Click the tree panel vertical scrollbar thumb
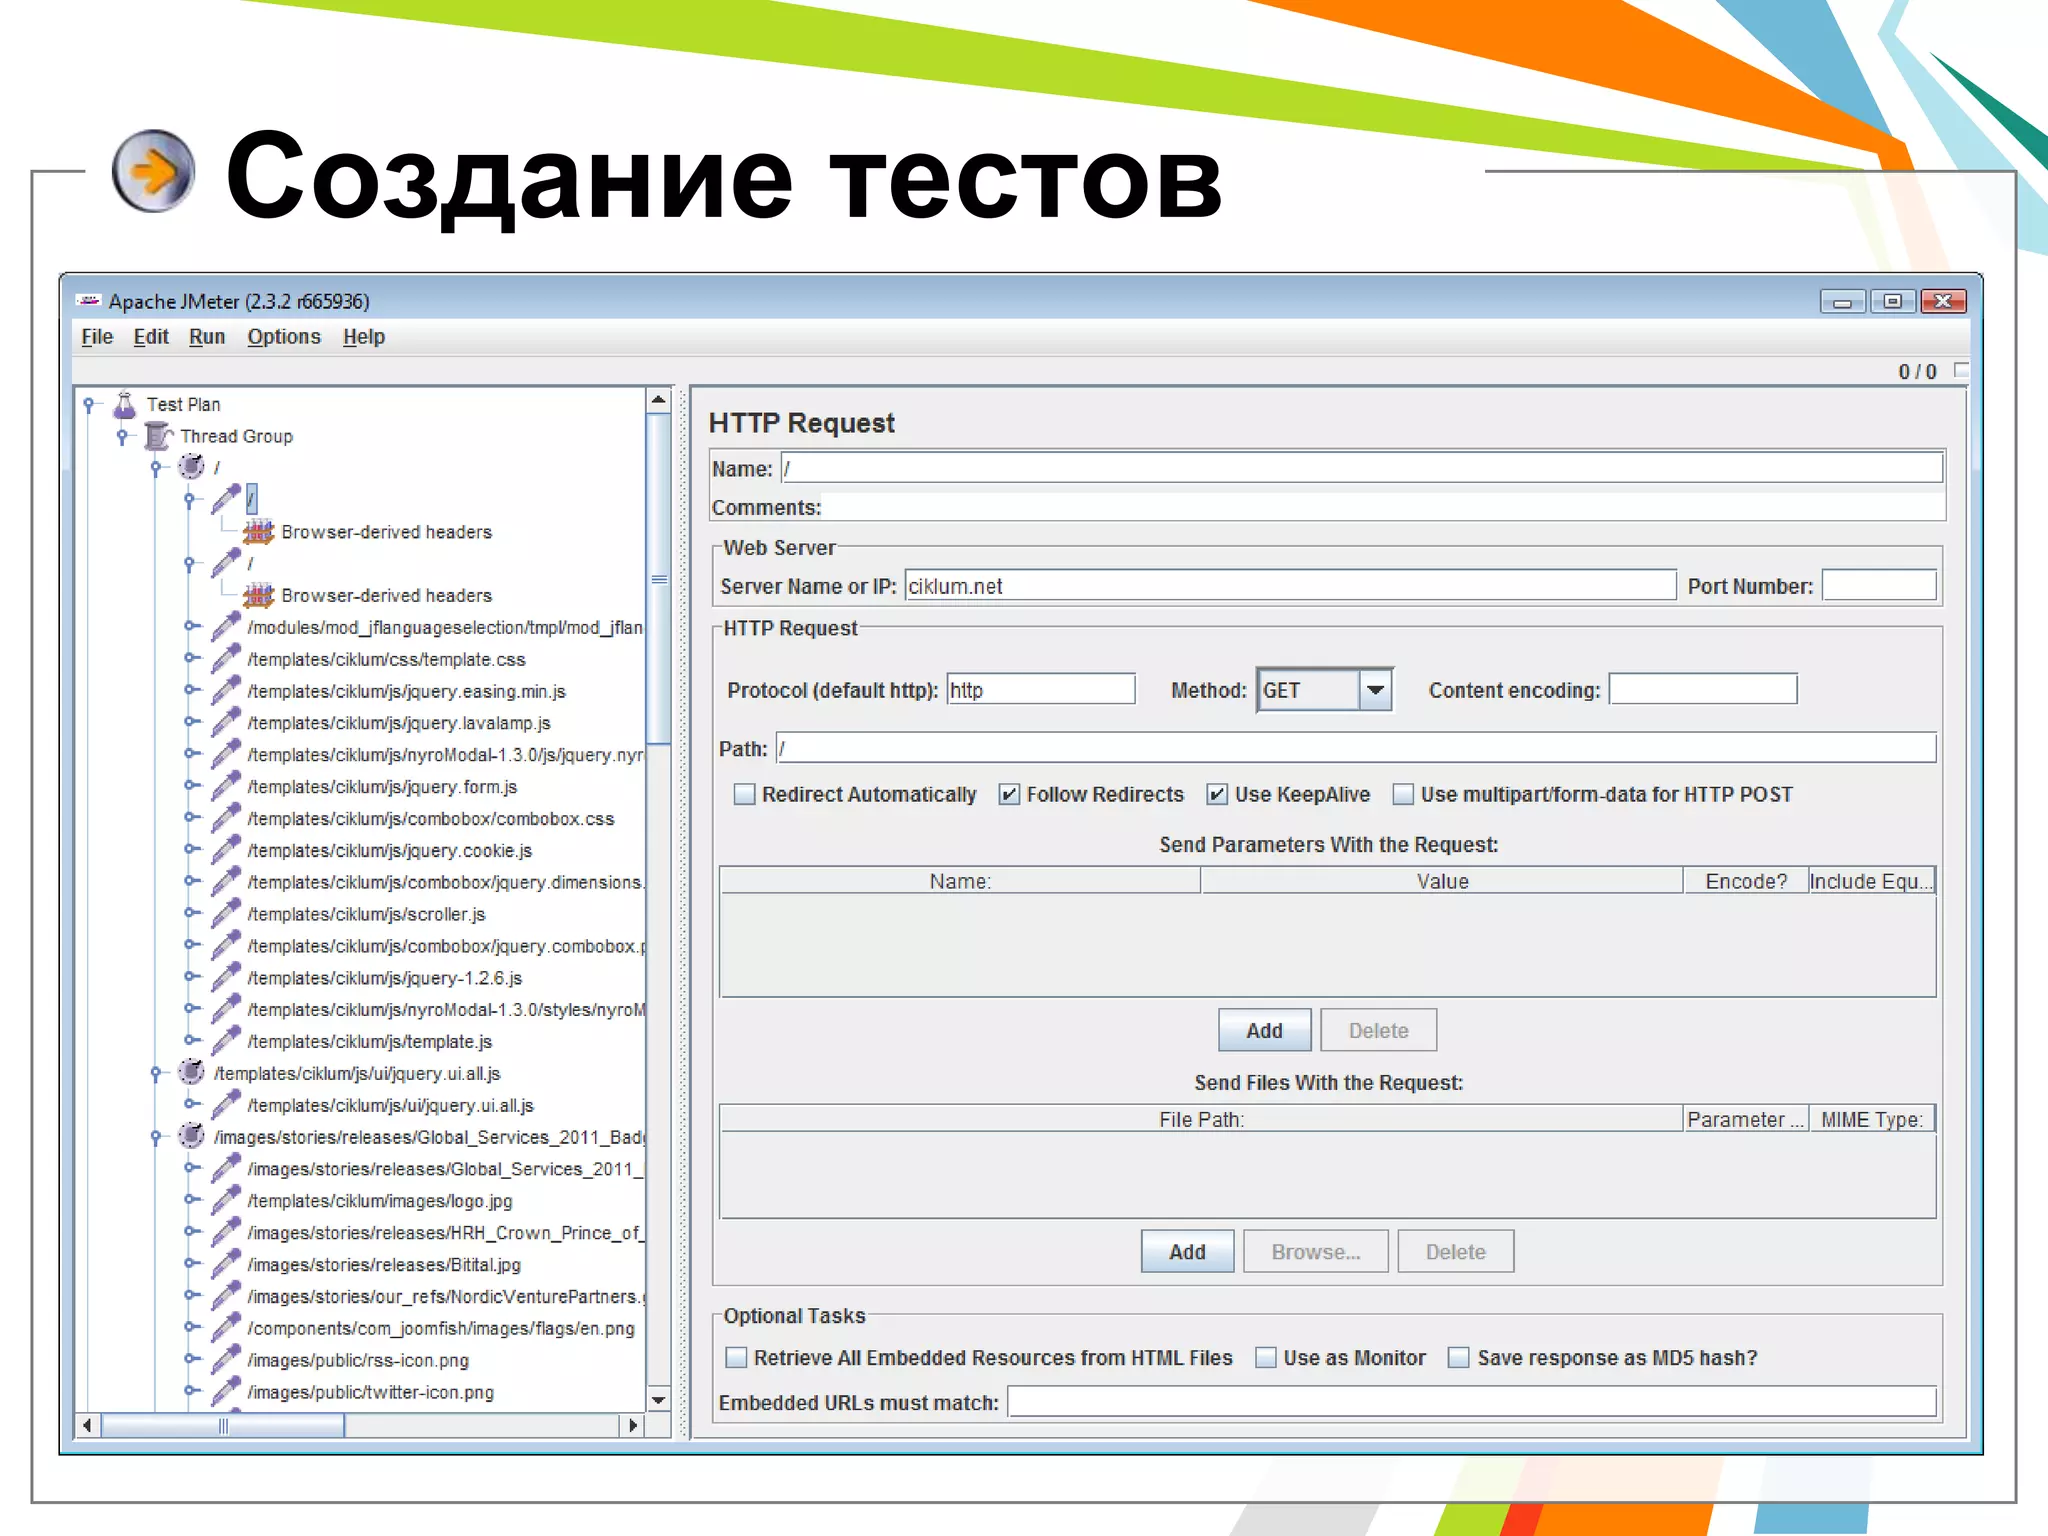2048x1536 pixels. click(659, 579)
